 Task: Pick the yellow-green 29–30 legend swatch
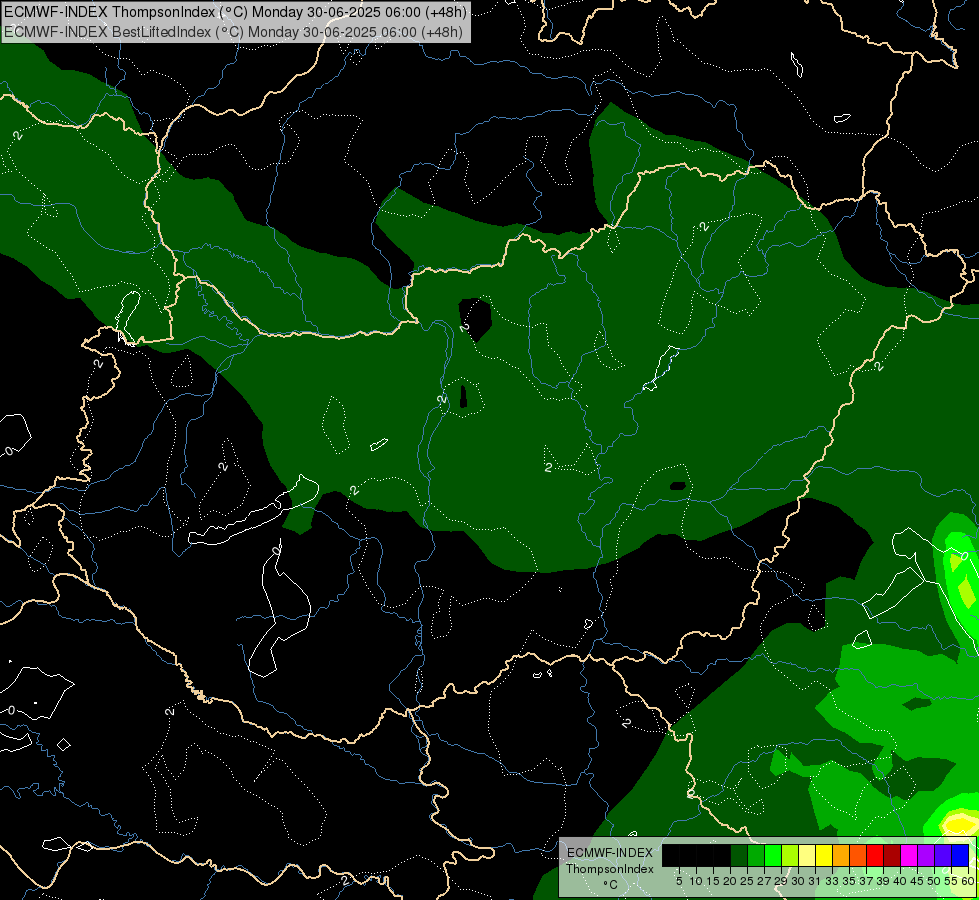(790, 855)
